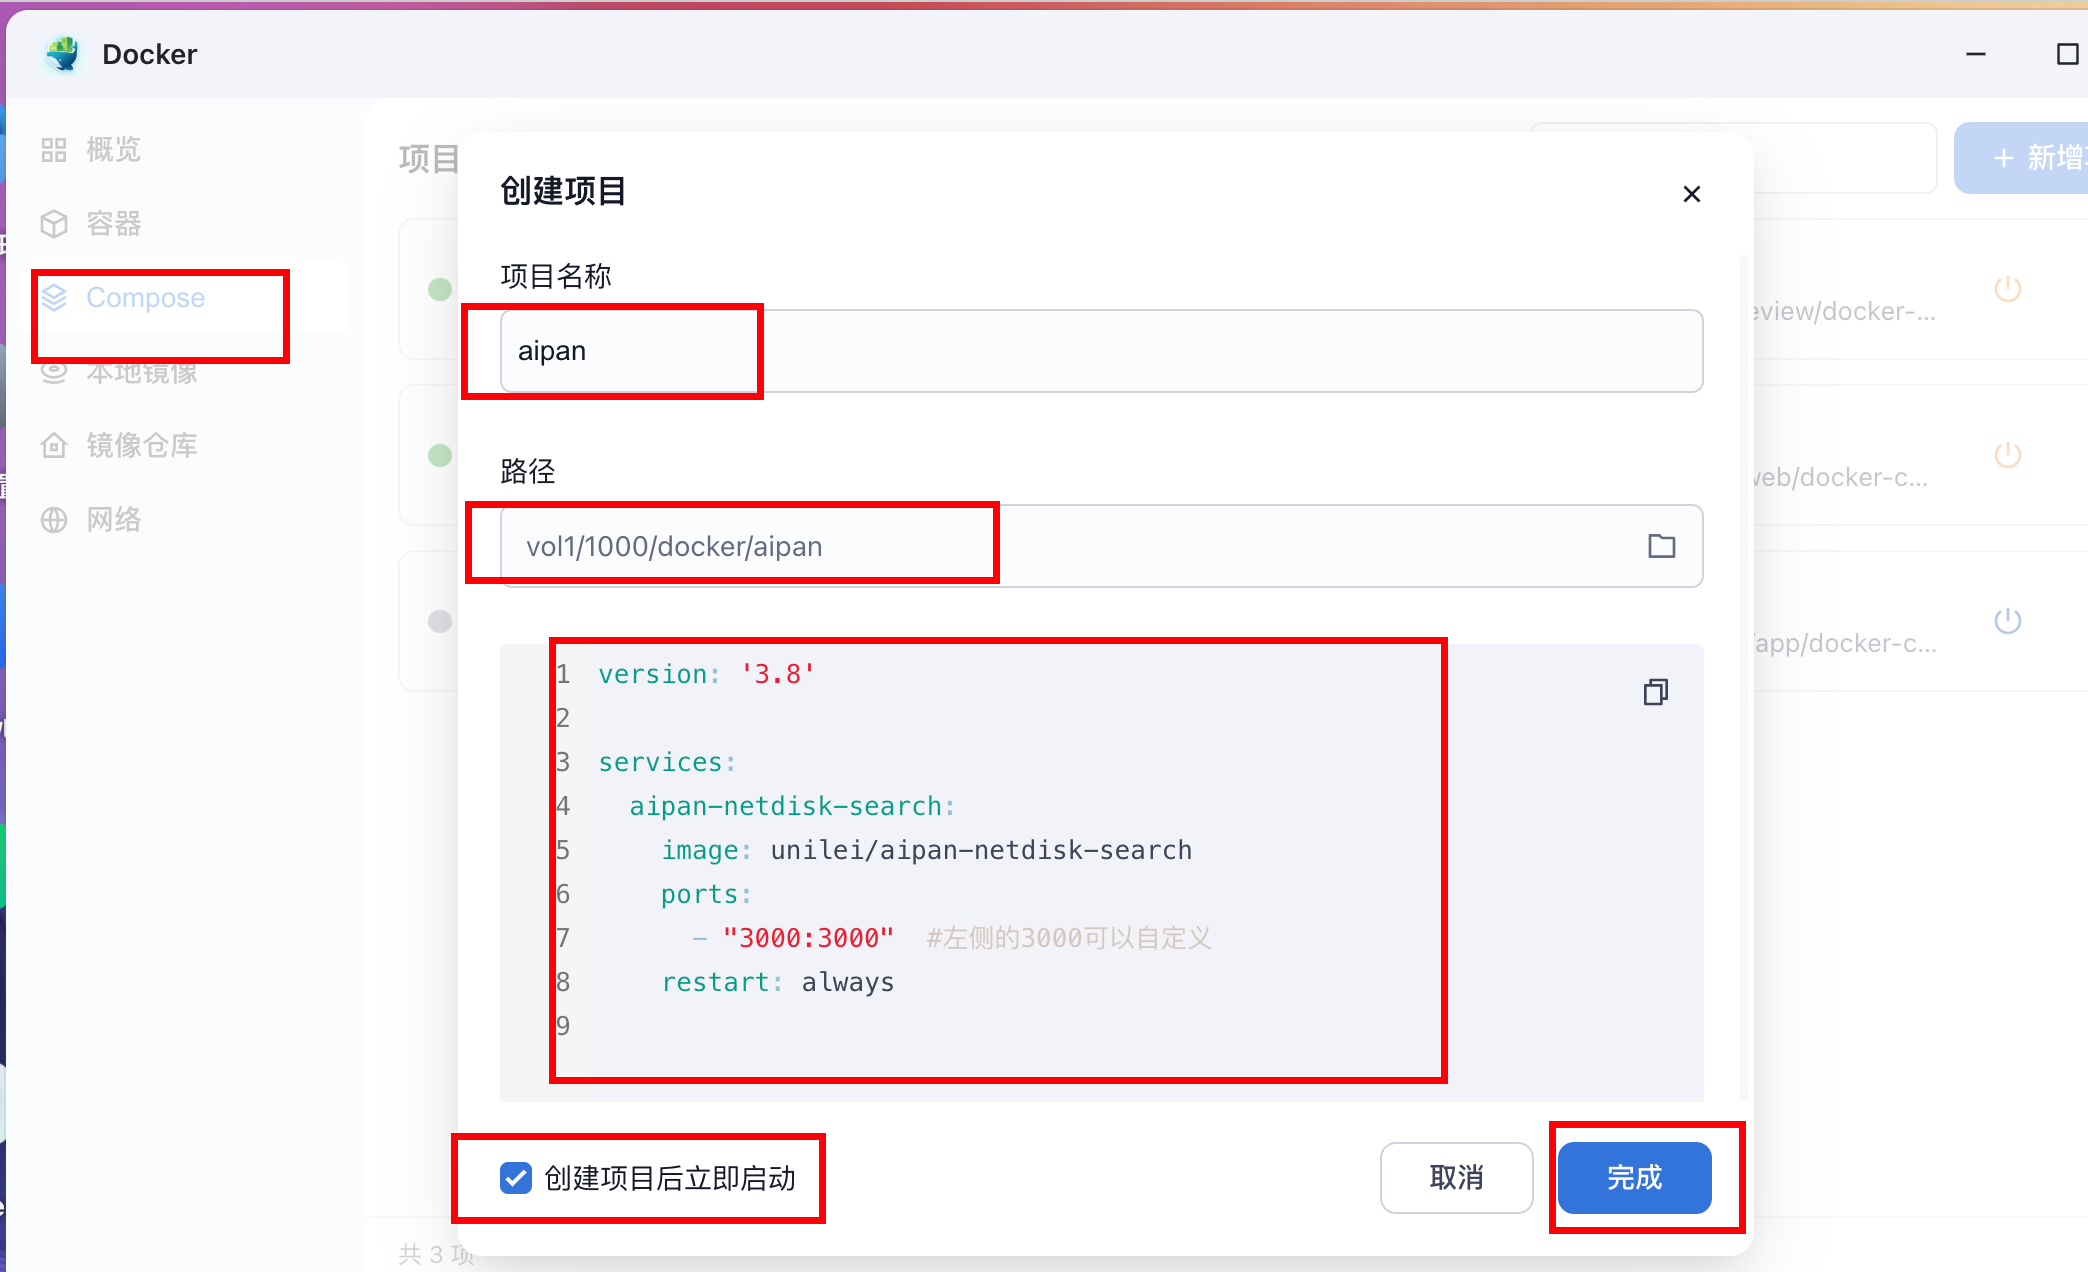Click the 'services:' line in editor

coord(667,762)
